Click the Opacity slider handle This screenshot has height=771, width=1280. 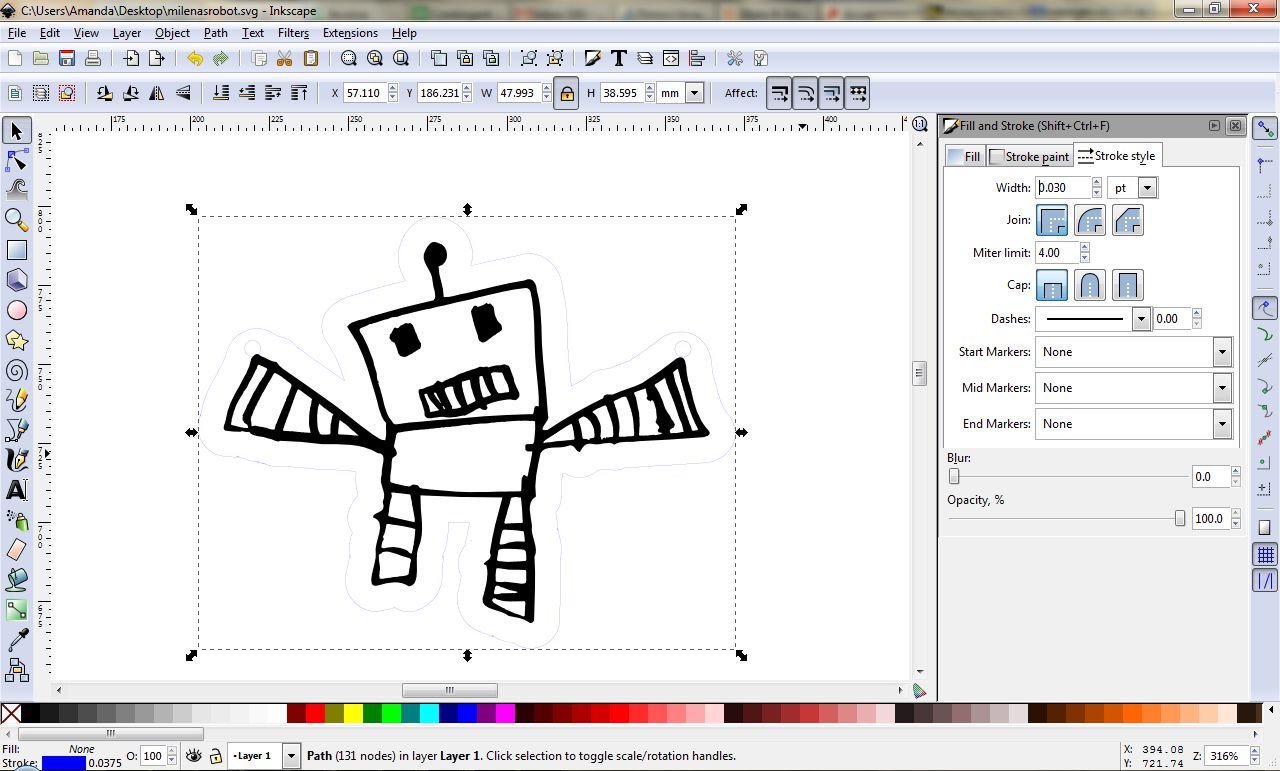[1180, 518]
